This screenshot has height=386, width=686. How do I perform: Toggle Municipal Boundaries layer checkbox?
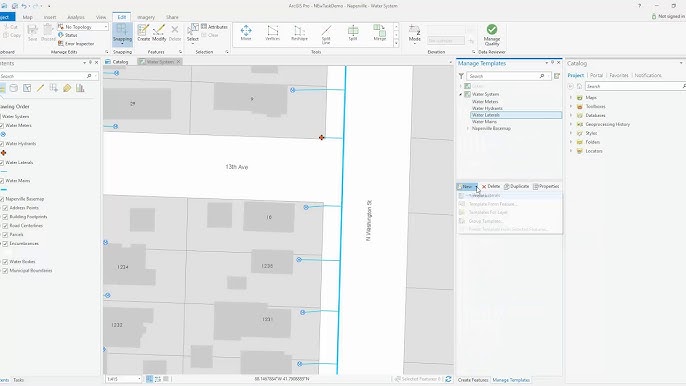5,271
